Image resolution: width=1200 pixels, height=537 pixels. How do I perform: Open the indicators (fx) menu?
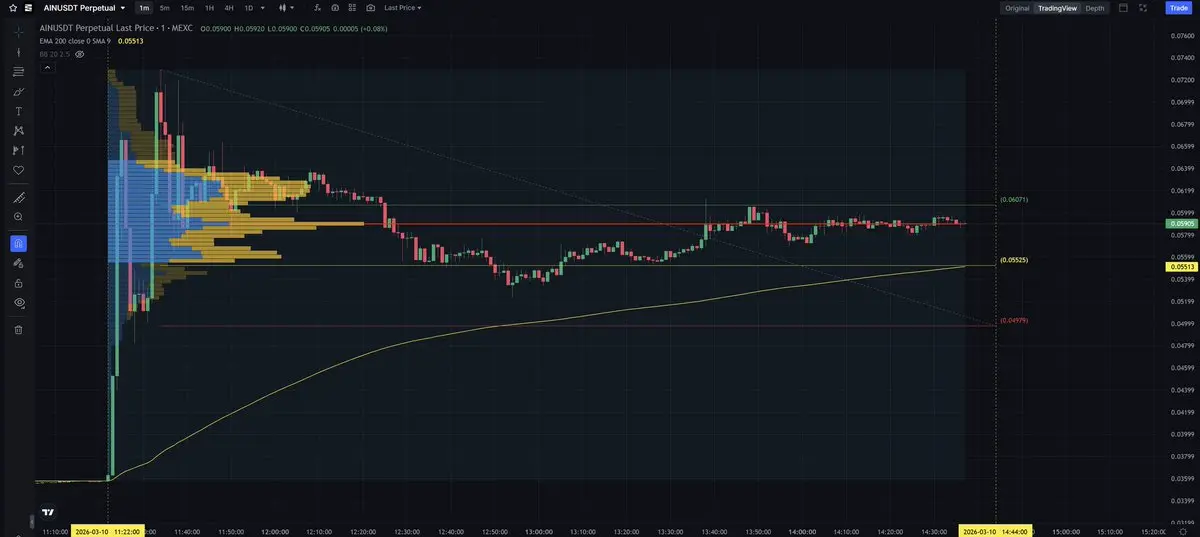(317, 7)
